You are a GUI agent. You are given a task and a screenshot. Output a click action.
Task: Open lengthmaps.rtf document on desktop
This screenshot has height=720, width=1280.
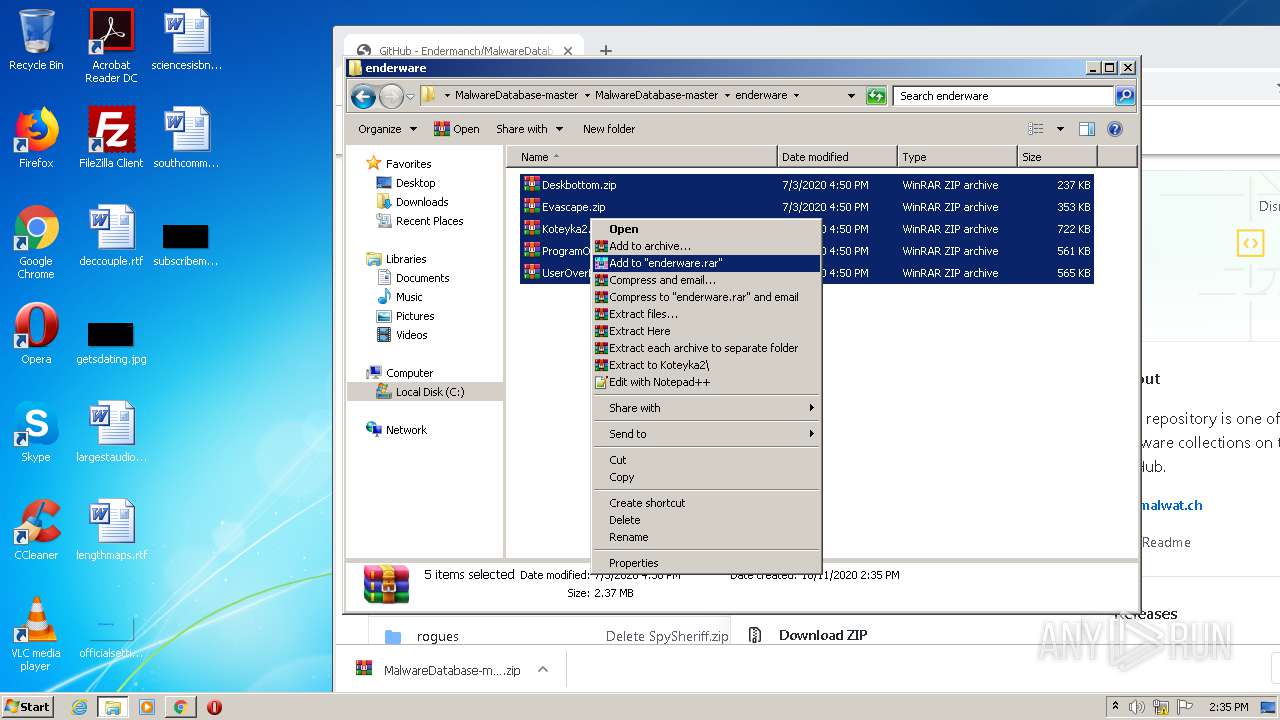coord(111,530)
